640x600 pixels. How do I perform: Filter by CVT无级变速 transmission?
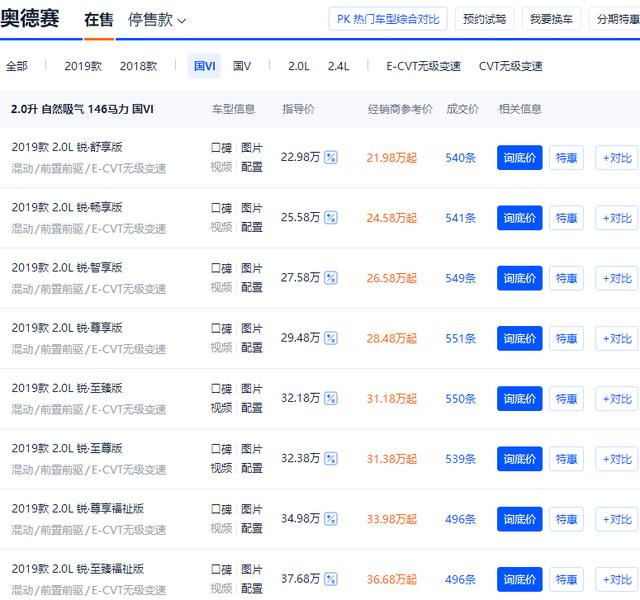[511, 66]
